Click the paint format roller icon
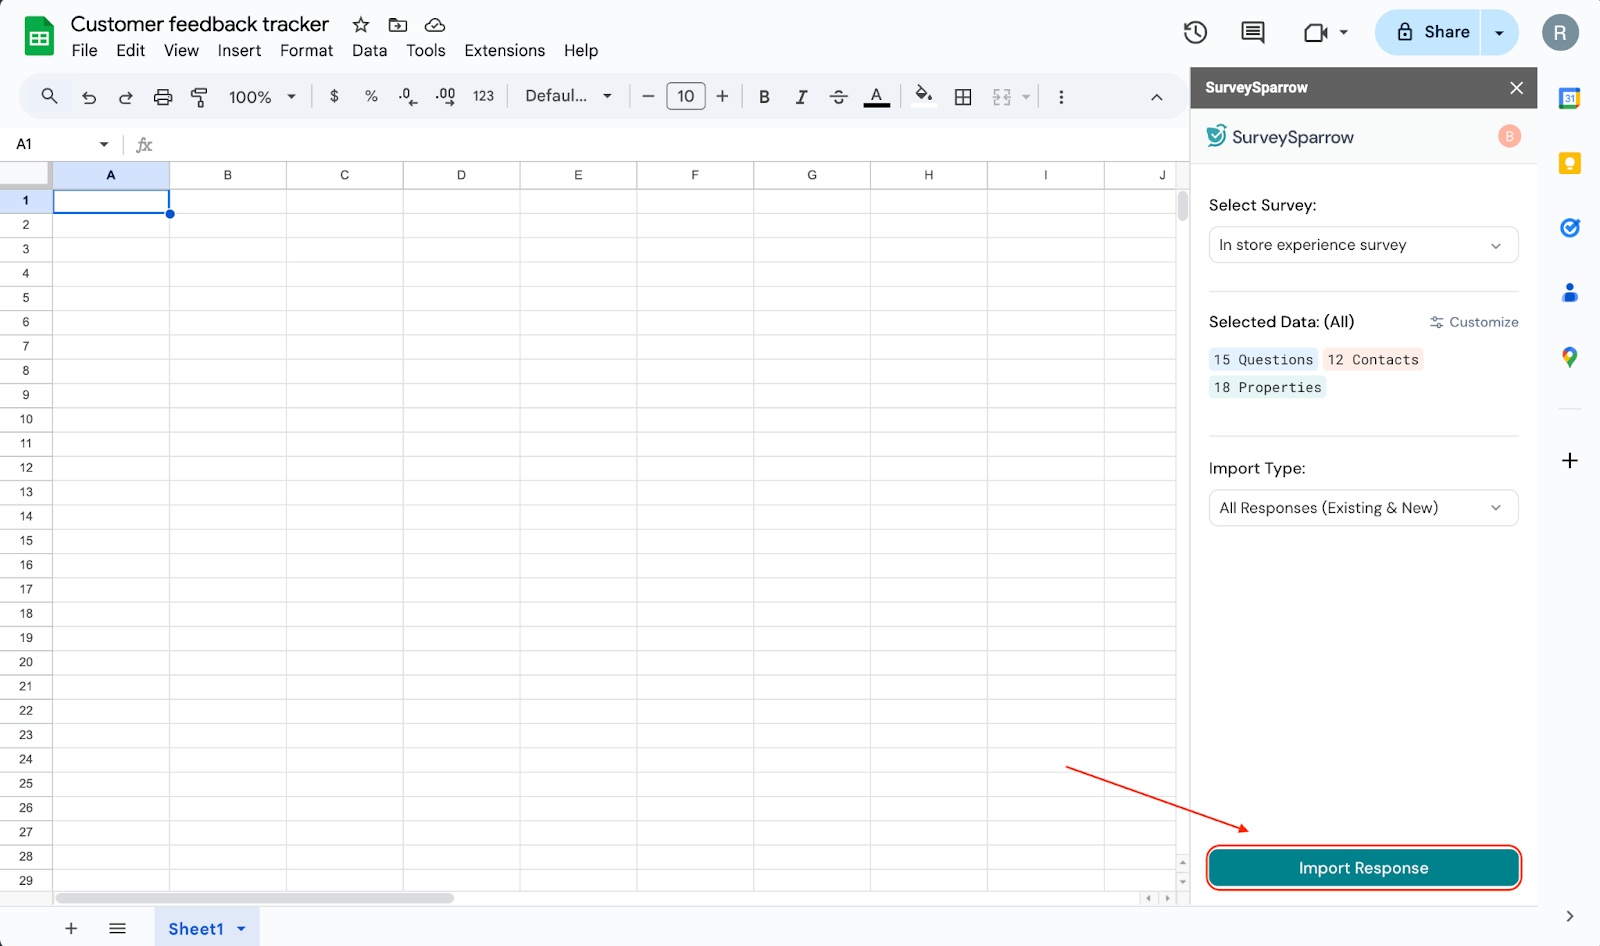Screen dimensions: 1600x946 [x=199, y=97]
